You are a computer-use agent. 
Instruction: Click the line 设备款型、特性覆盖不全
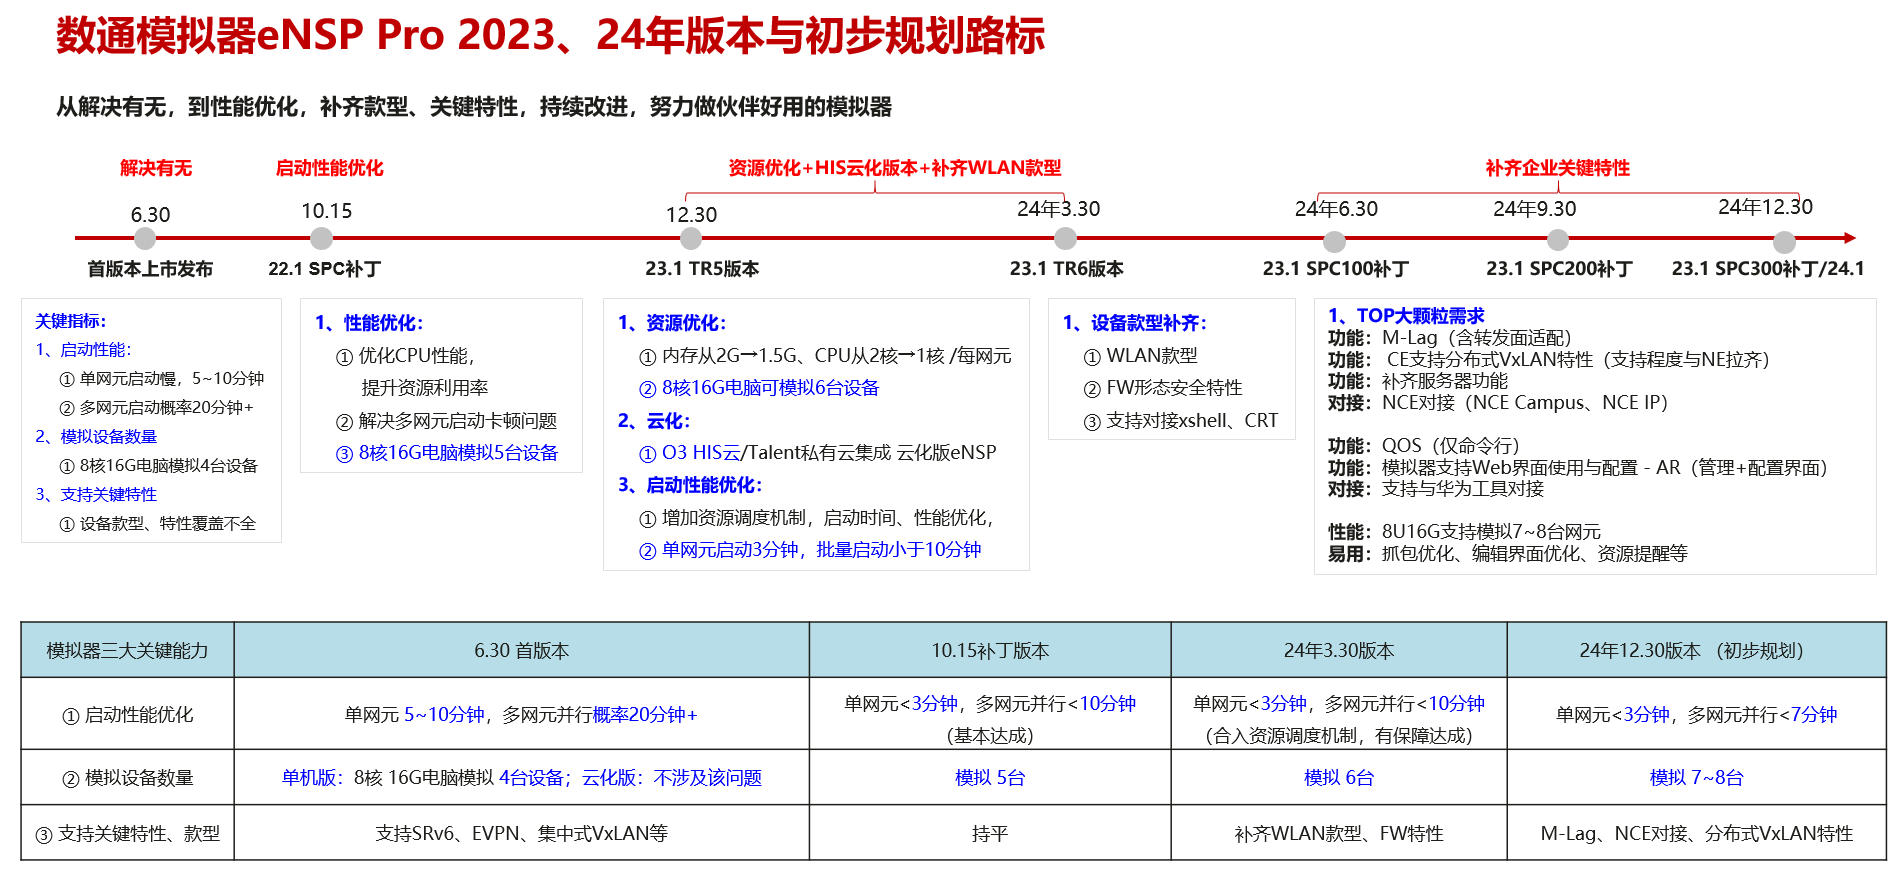pyautogui.click(x=158, y=524)
